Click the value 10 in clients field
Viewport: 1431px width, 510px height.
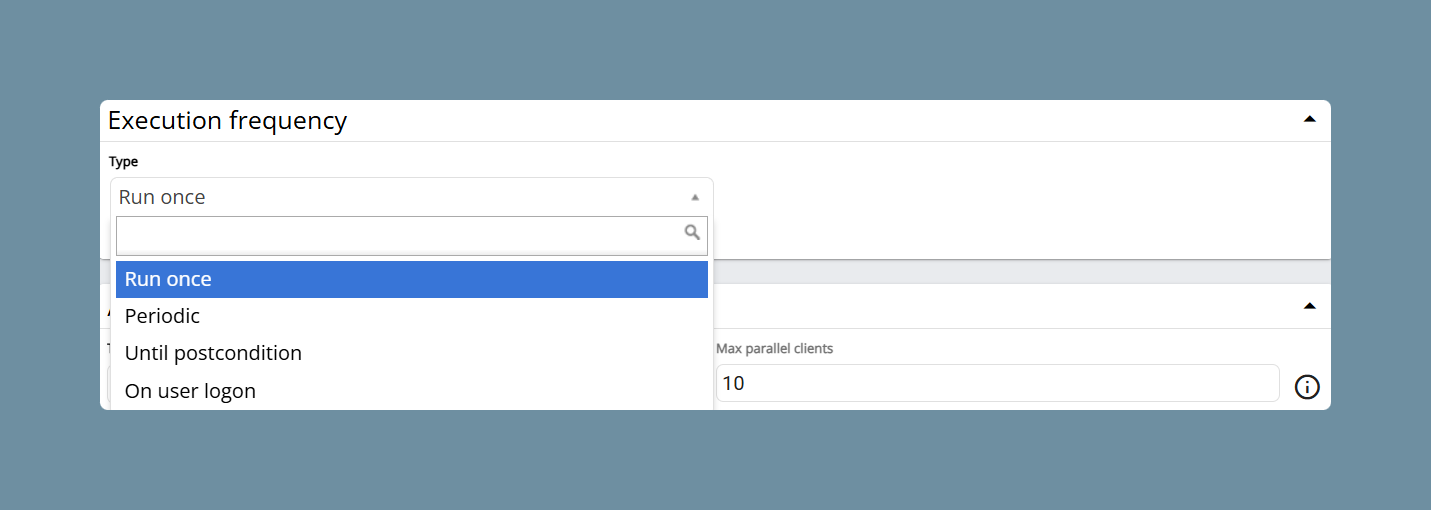point(733,383)
